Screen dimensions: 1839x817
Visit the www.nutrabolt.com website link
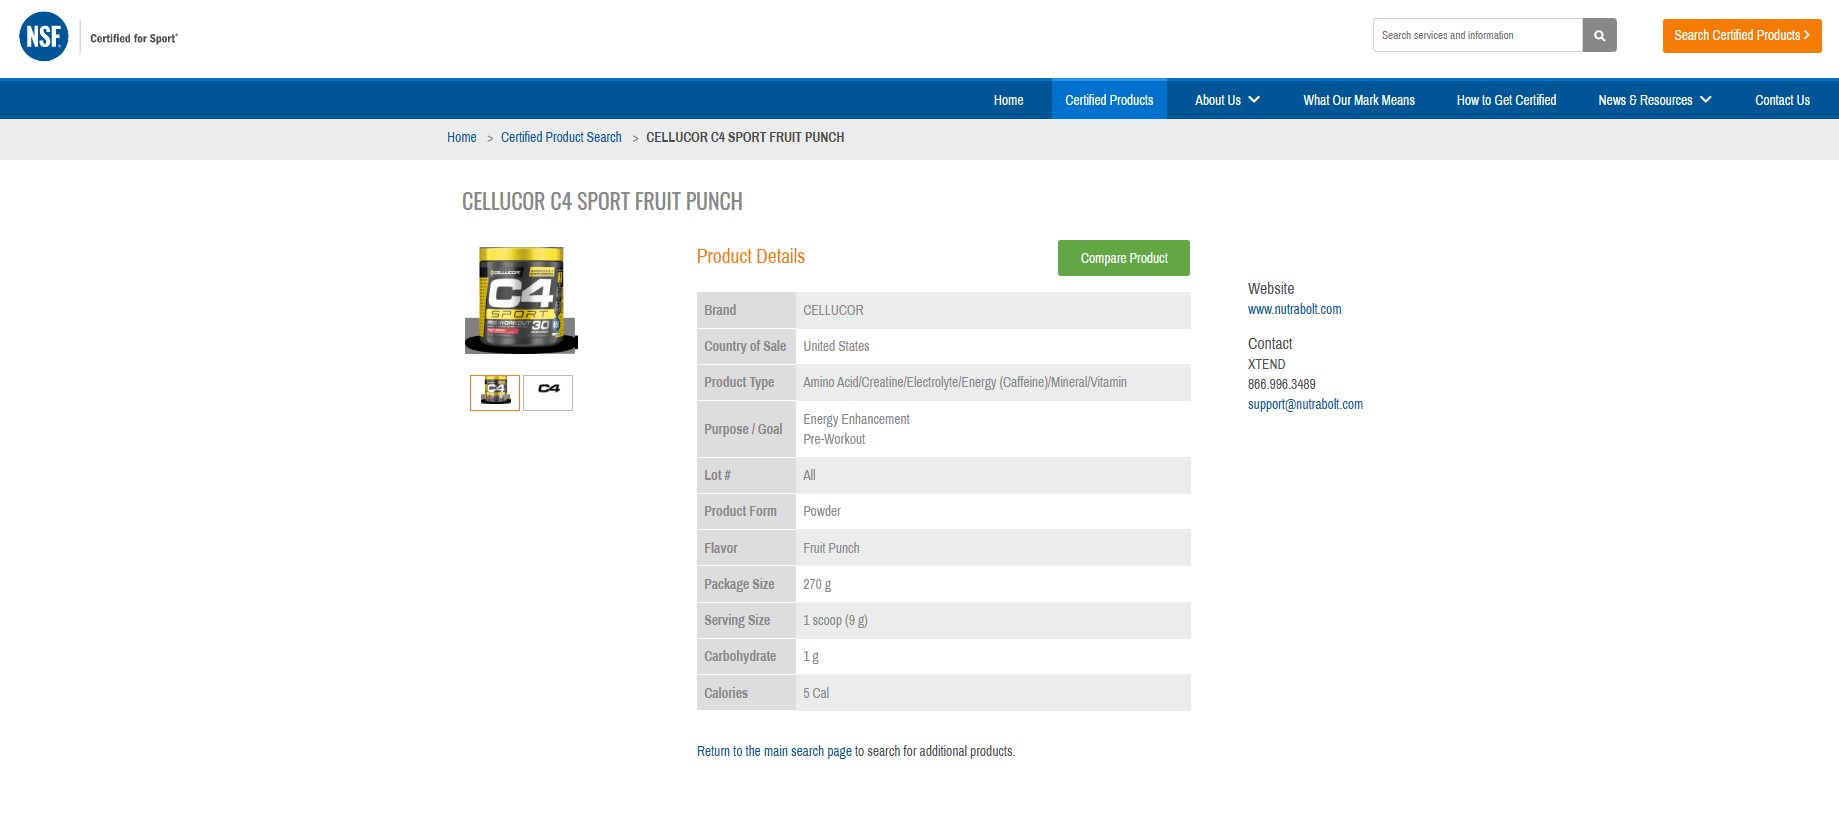click(1294, 309)
